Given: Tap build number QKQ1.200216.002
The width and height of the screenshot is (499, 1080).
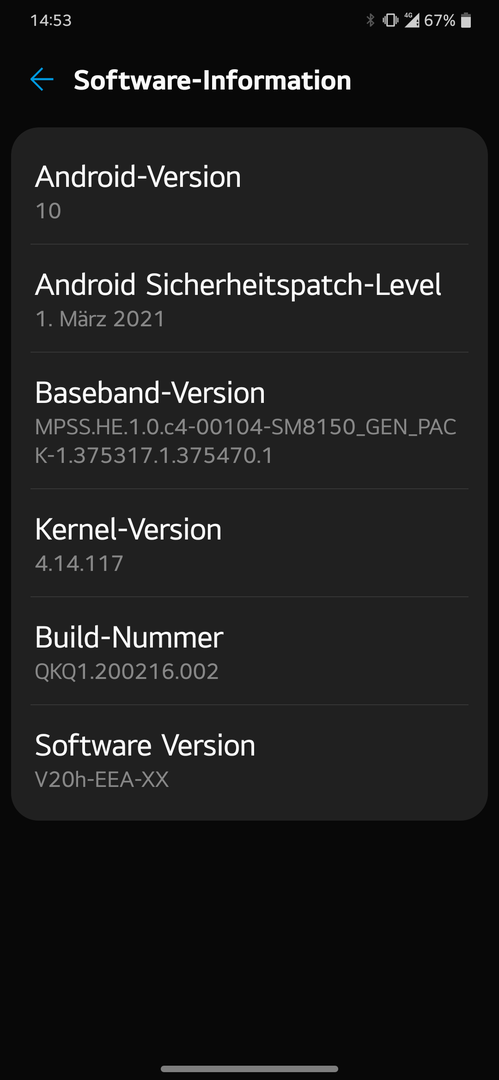Looking at the screenshot, I should coord(127,671).
